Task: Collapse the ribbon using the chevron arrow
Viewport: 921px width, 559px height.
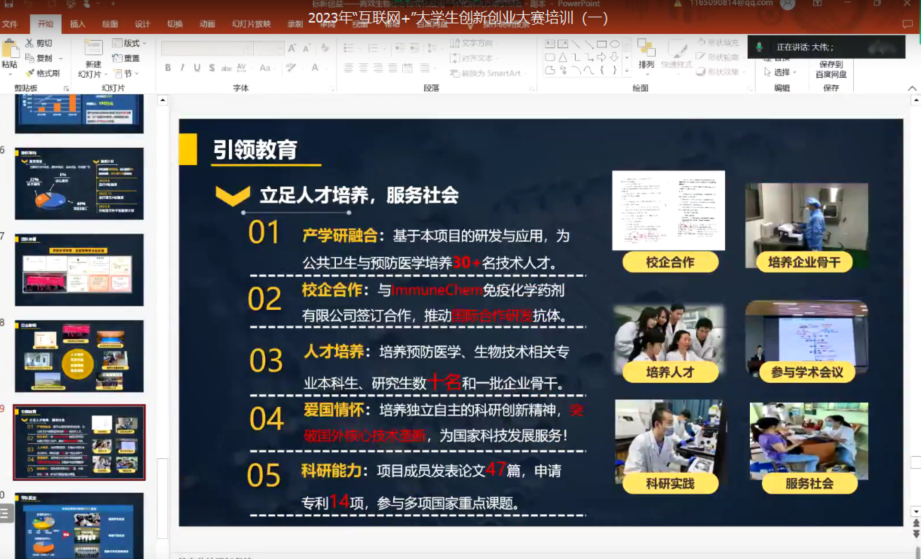Action: (x=912, y=88)
